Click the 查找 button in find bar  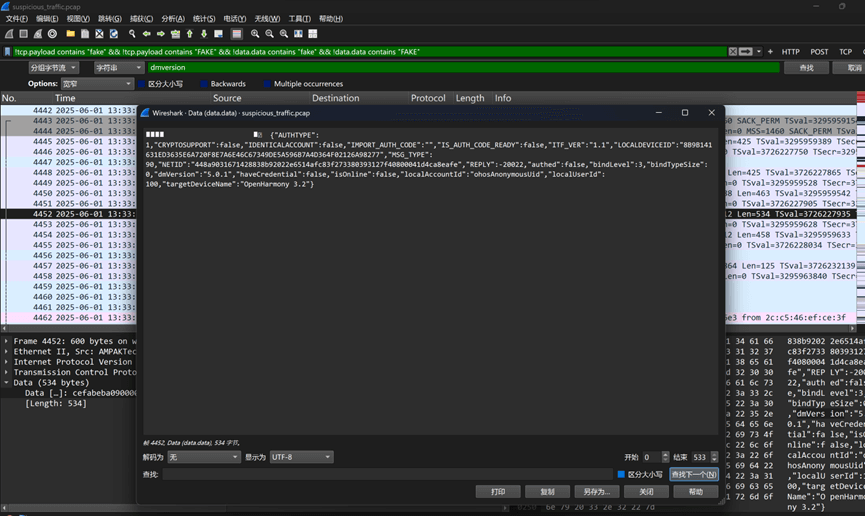pyautogui.click(x=807, y=67)
